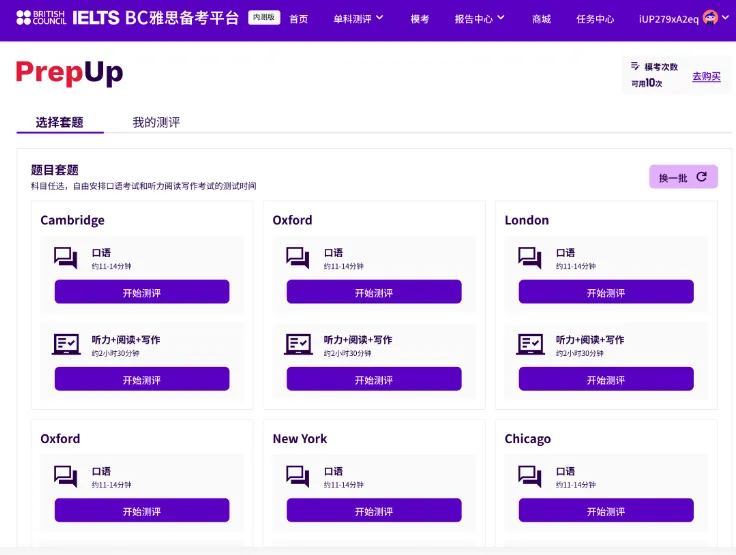The width and height of the screenshot is (736, 555).
Task: Start Cambridge 口语 test
Action: tap(142, 292)
